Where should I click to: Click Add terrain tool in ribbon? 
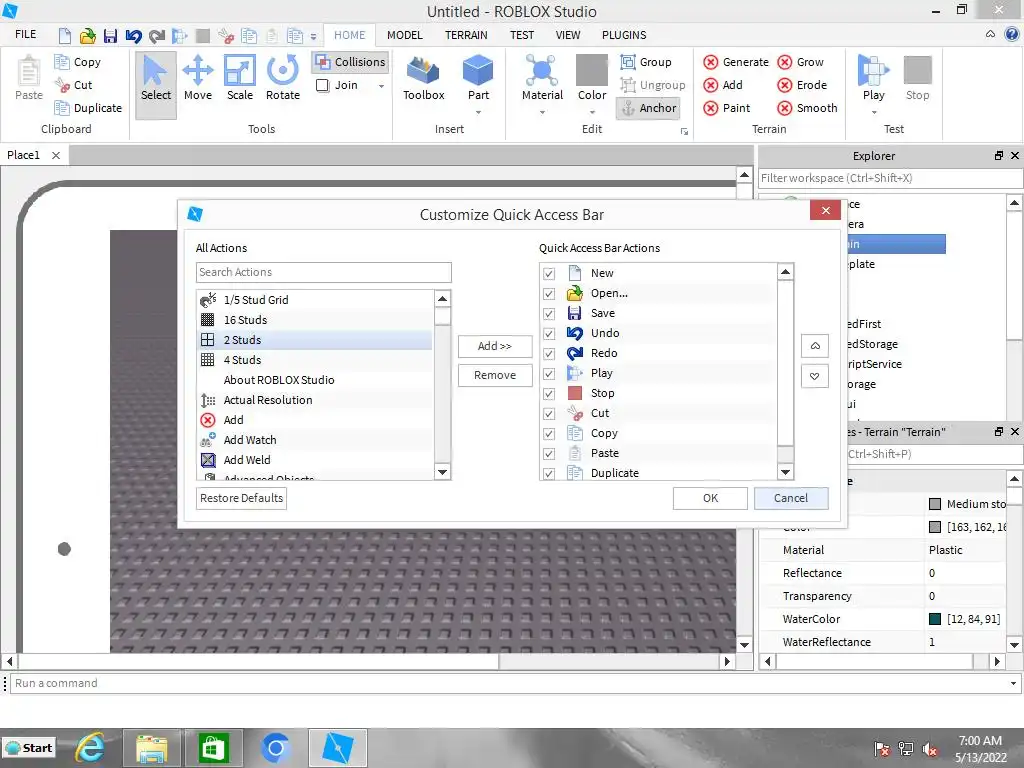click(722, 85)
